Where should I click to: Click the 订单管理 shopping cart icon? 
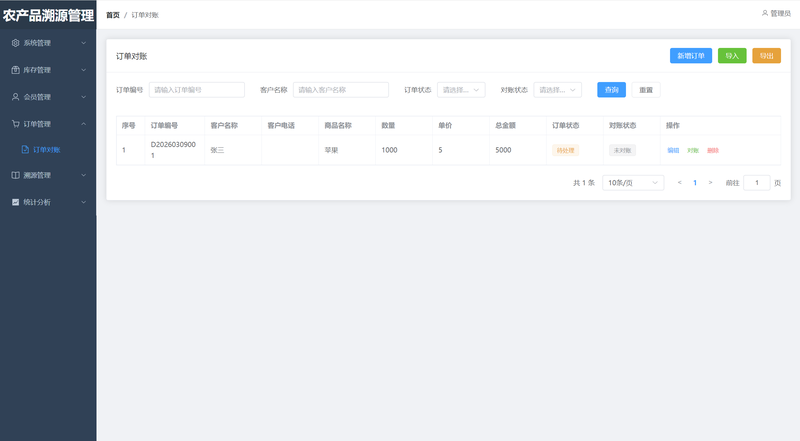(x=15, y=124)
